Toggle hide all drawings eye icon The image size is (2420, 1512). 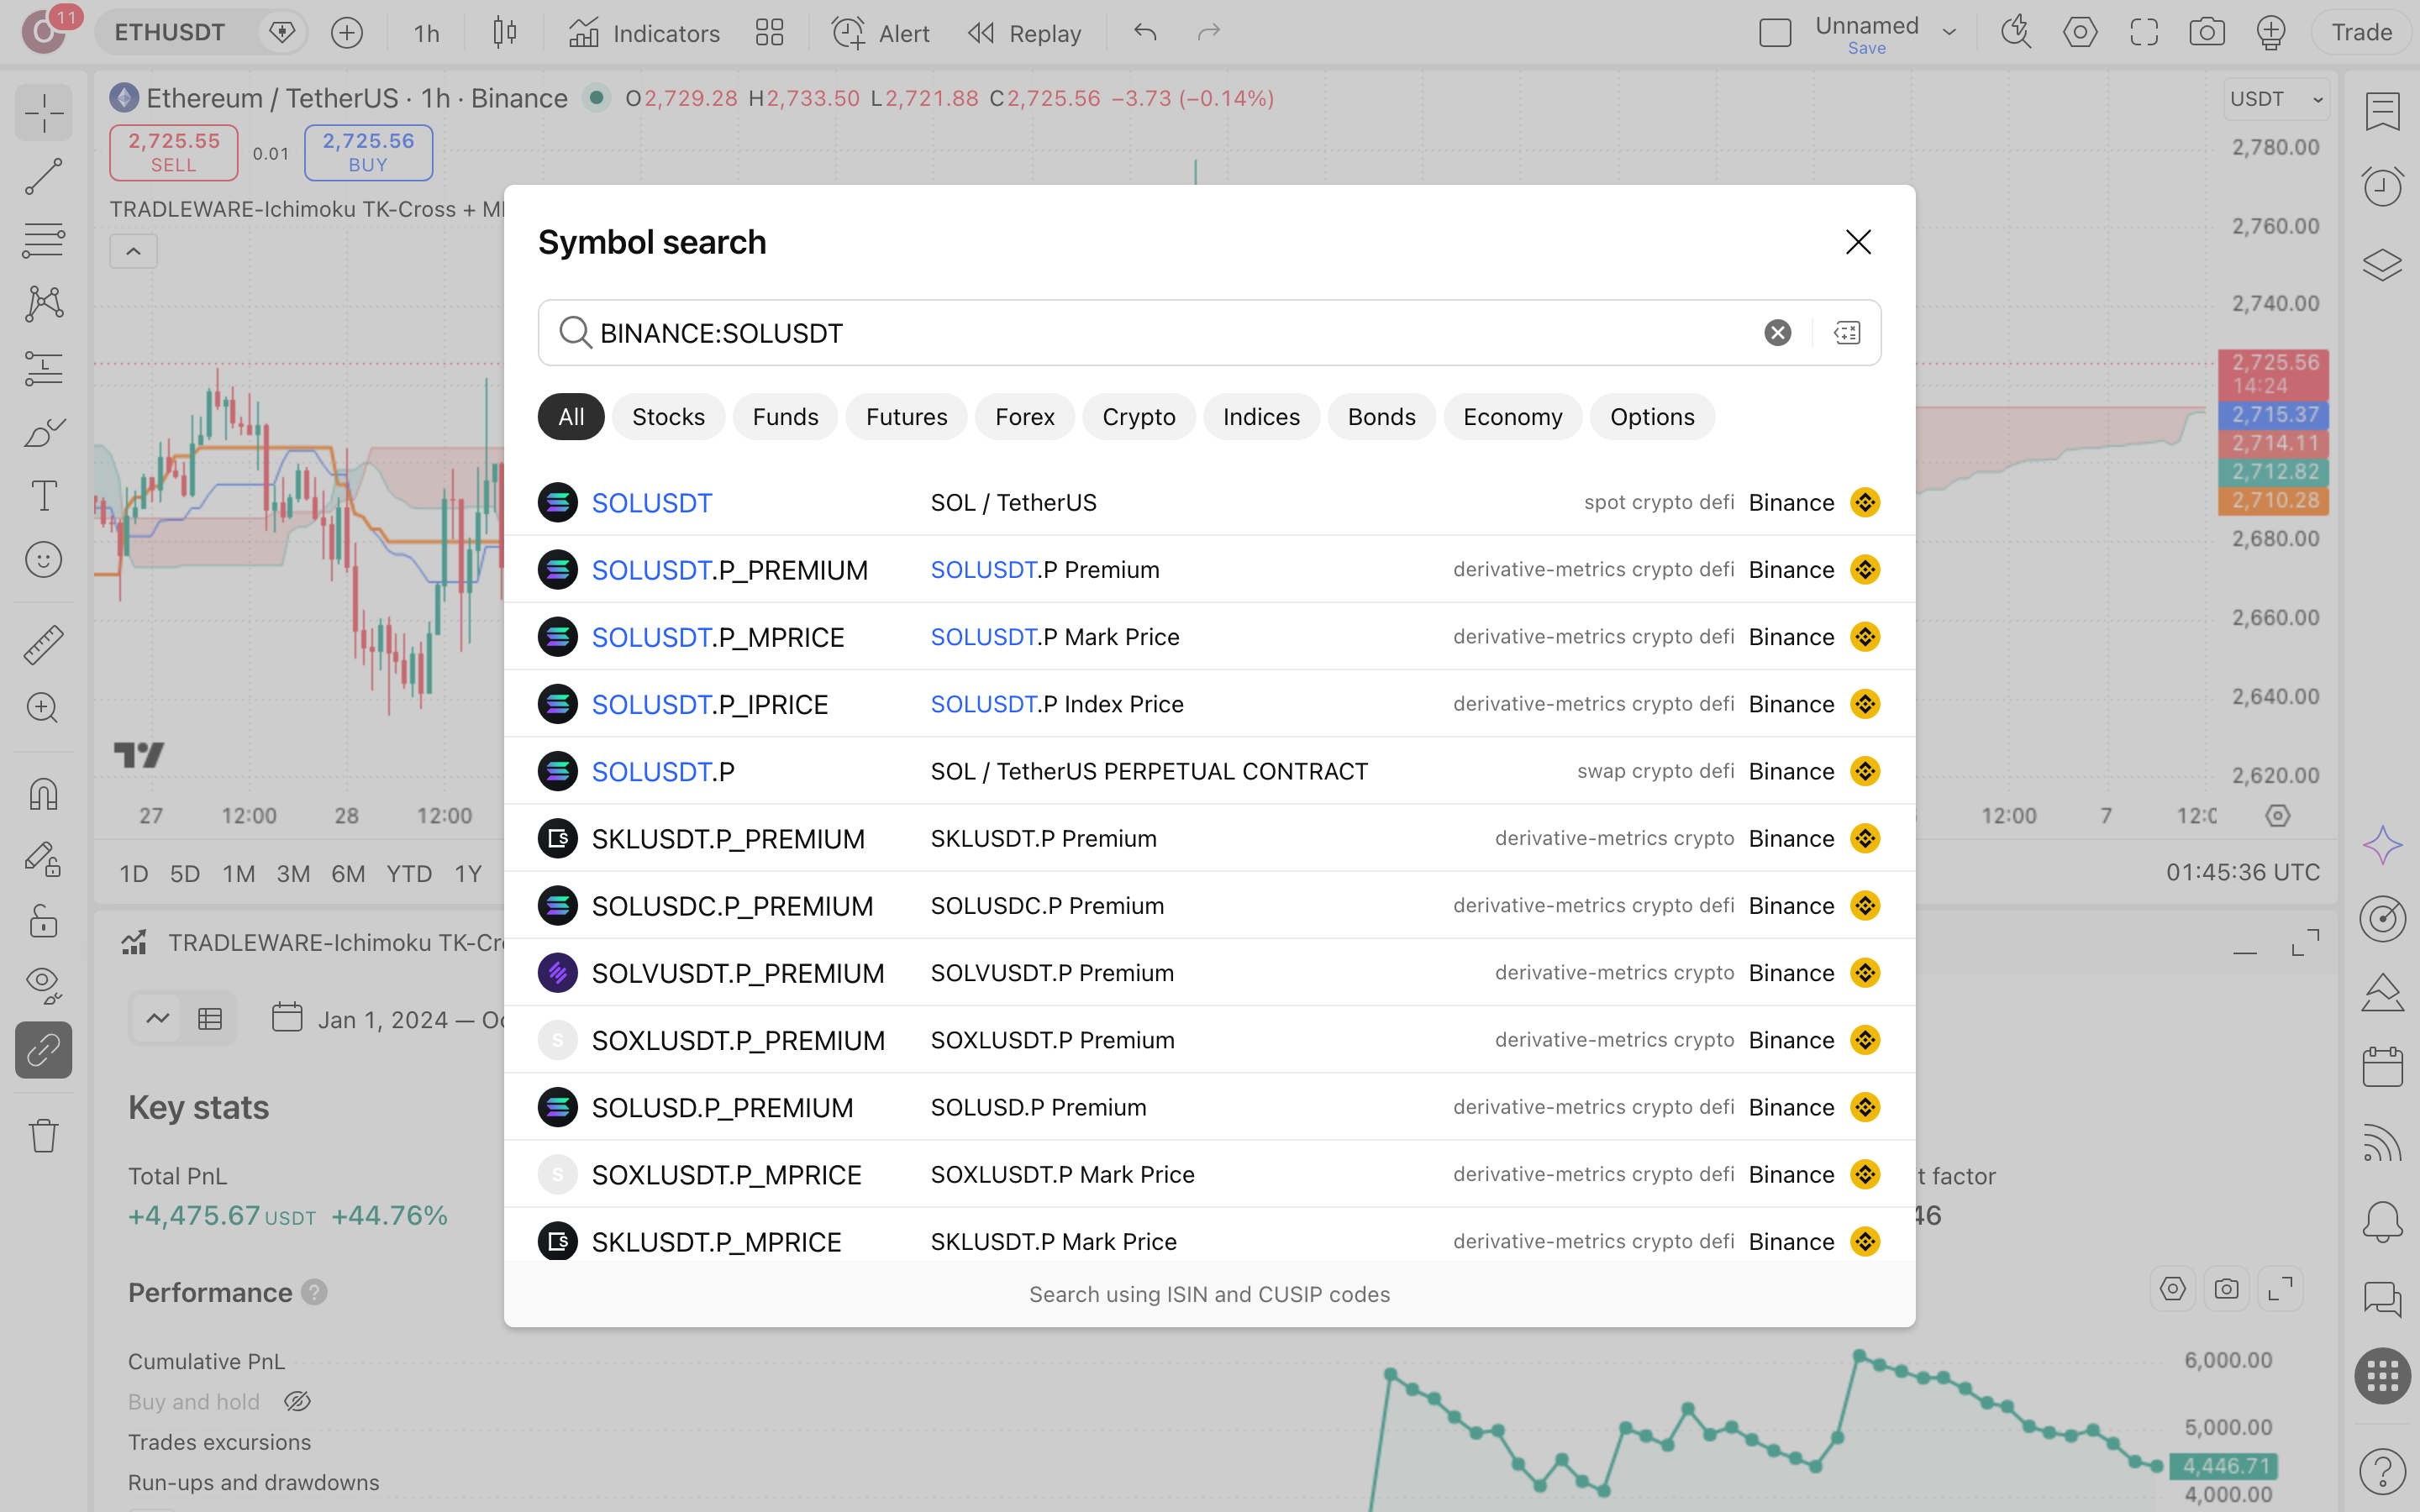(43, 985)
